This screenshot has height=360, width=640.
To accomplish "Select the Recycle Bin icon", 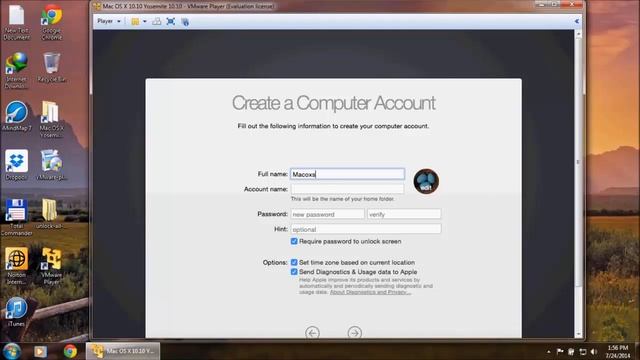I will [x=51, y=68].
